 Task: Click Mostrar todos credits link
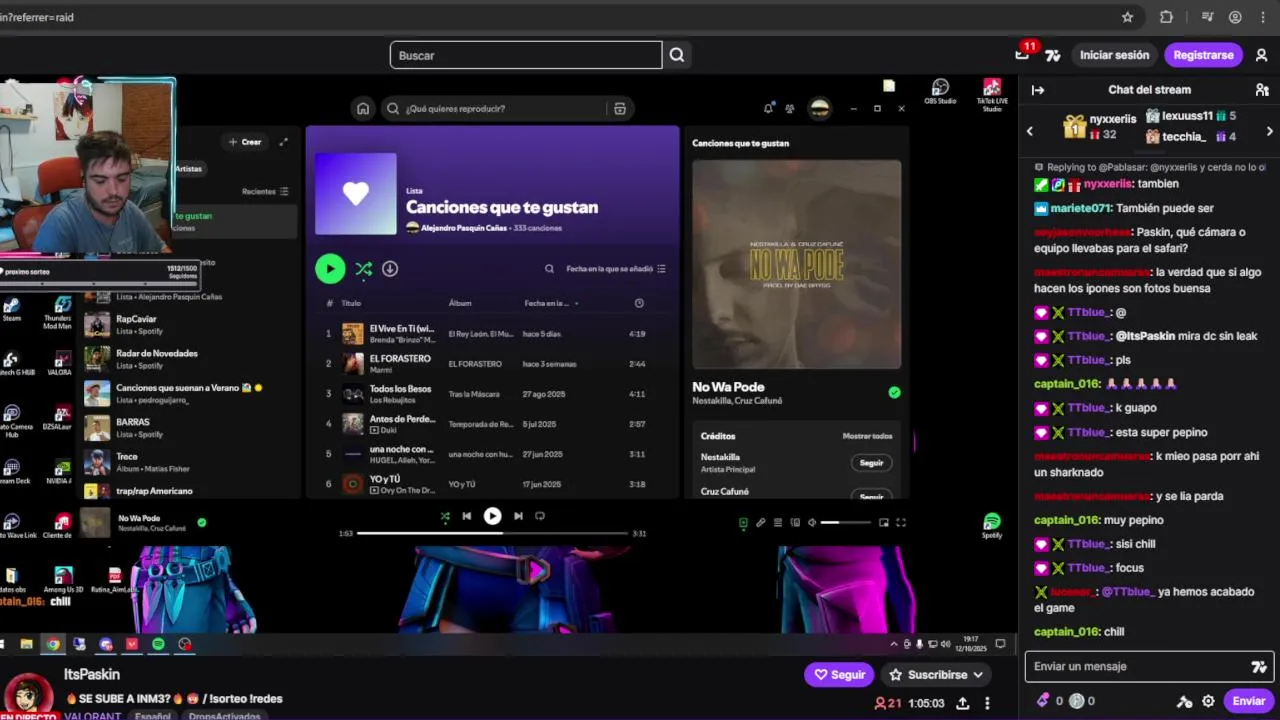867,436
